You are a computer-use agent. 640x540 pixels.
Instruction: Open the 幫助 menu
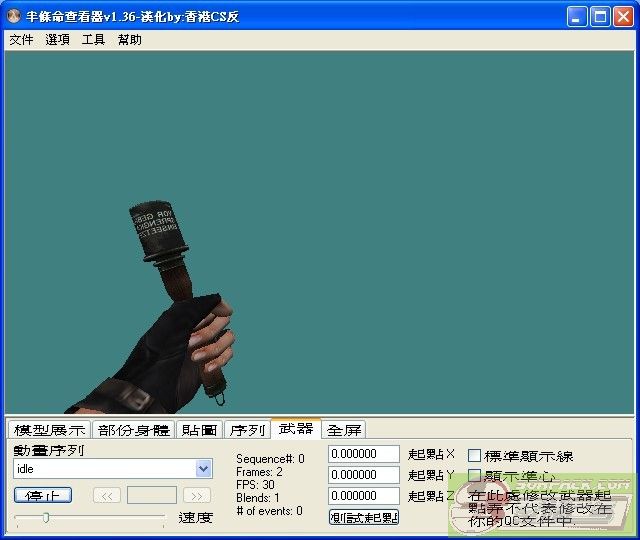click(x=130, y=40)
